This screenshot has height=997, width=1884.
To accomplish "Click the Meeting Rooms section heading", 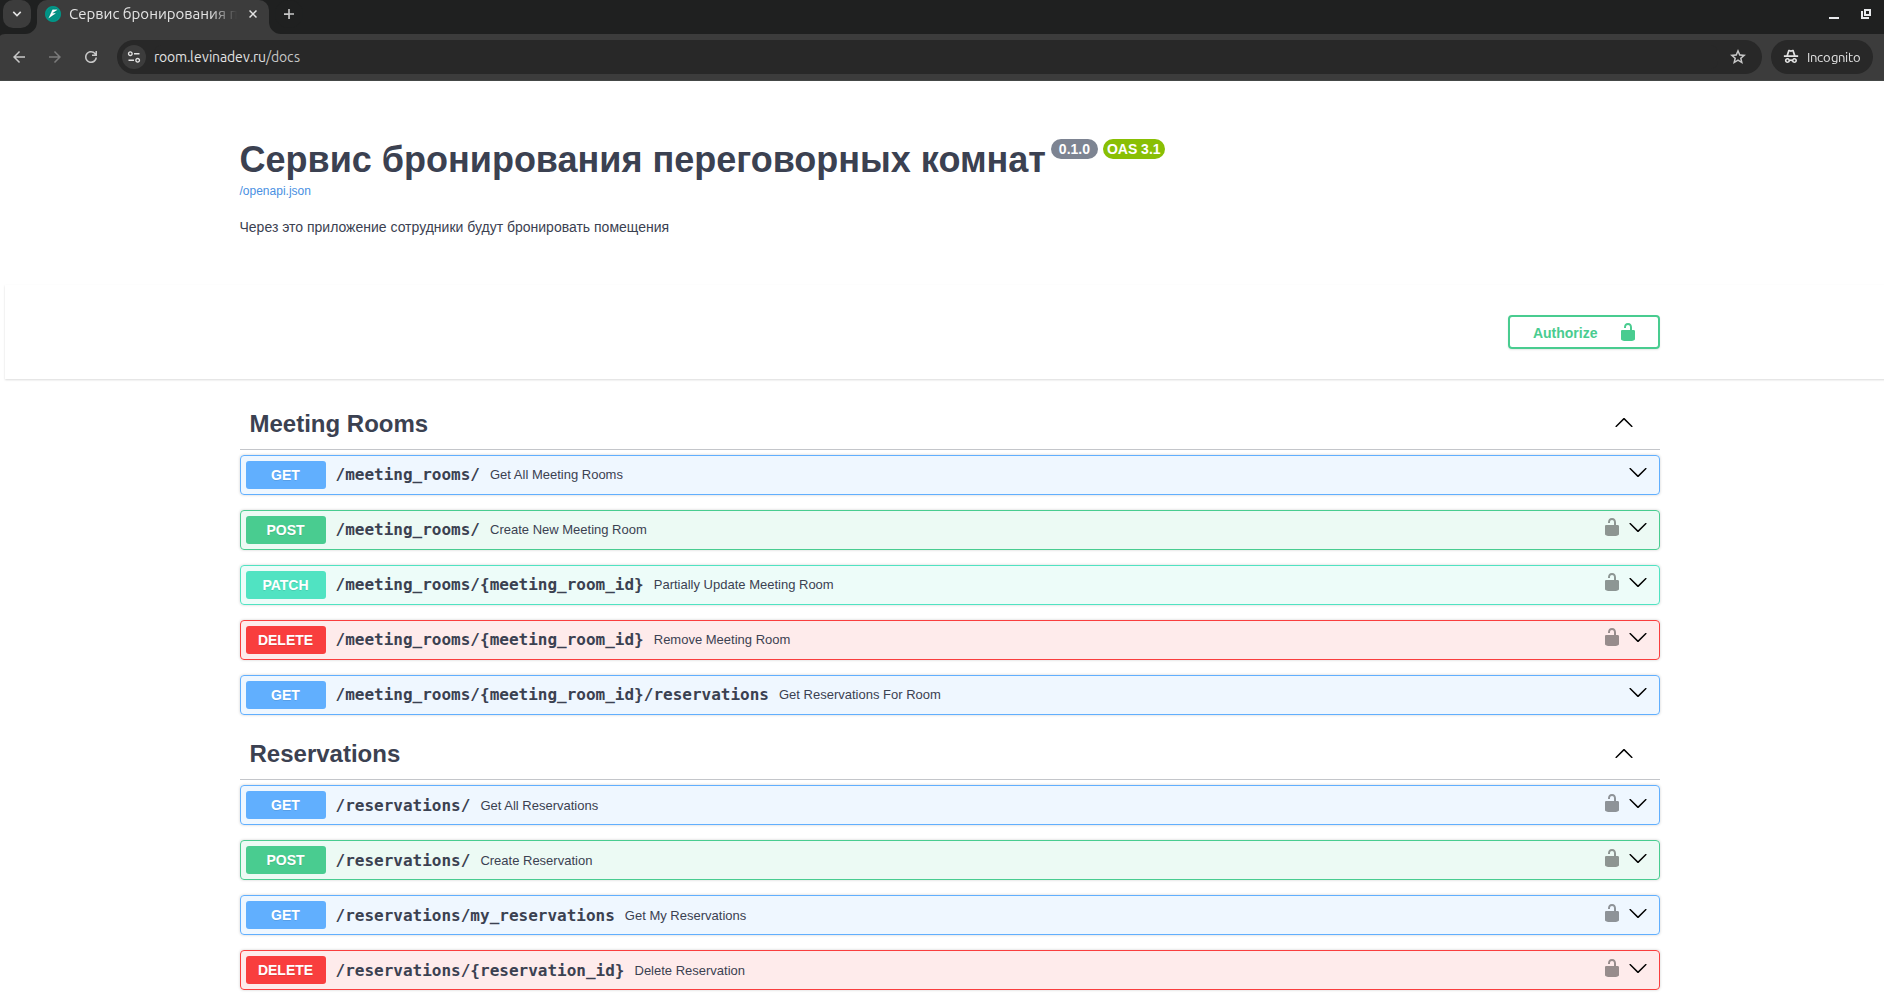I will point(339,424).
